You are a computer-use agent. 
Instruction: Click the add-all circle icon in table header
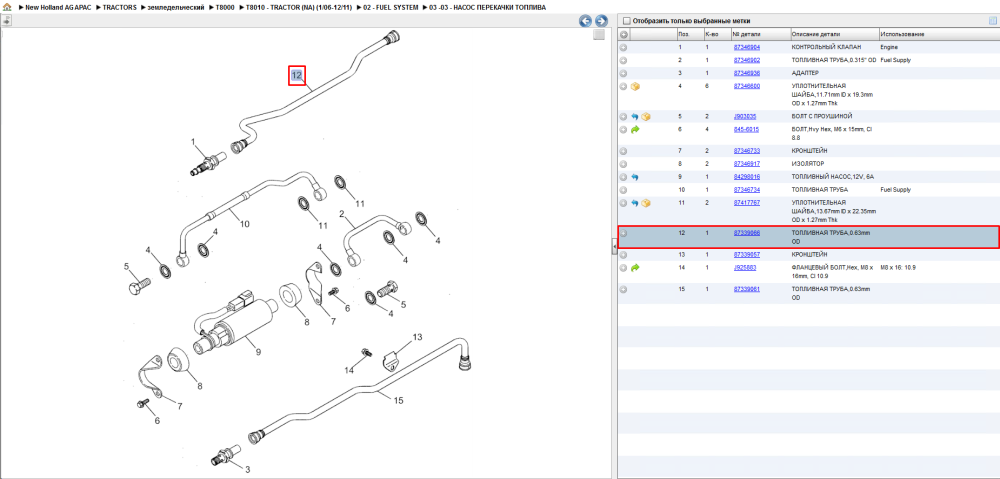[x=624, y=34]
